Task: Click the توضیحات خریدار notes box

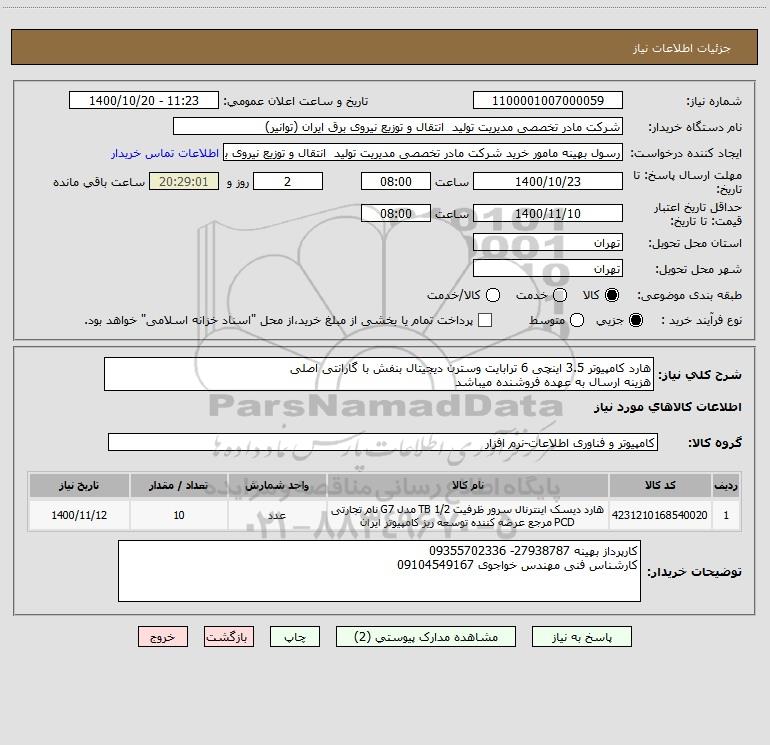Action: click(379, 571)
